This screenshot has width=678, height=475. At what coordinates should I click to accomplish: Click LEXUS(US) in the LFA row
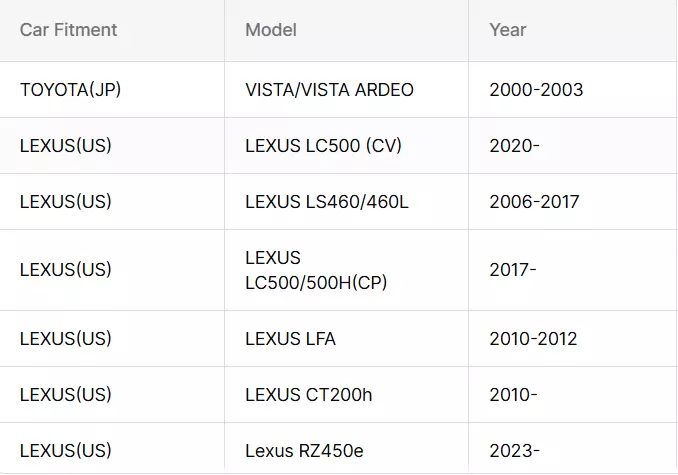coord(66,339)
